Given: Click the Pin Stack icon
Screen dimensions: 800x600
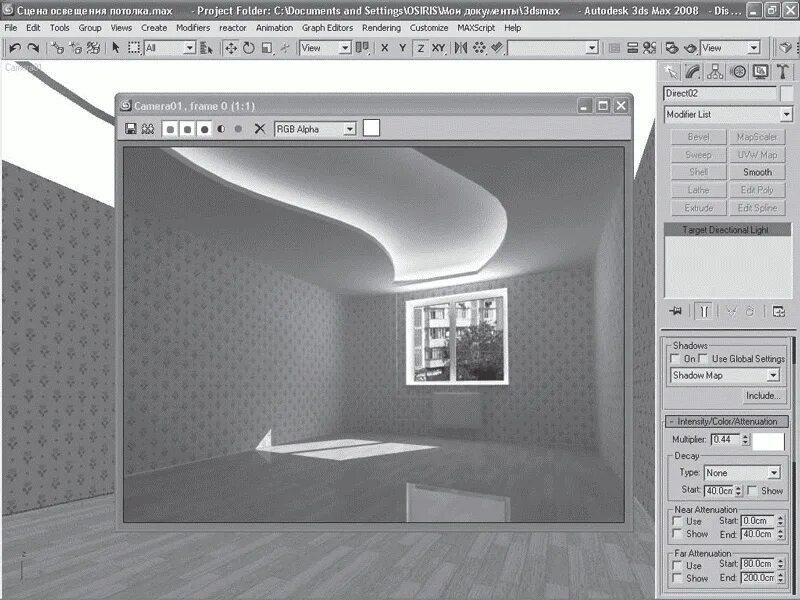Looking at the screenshot, I should click(x=676, y=311).
